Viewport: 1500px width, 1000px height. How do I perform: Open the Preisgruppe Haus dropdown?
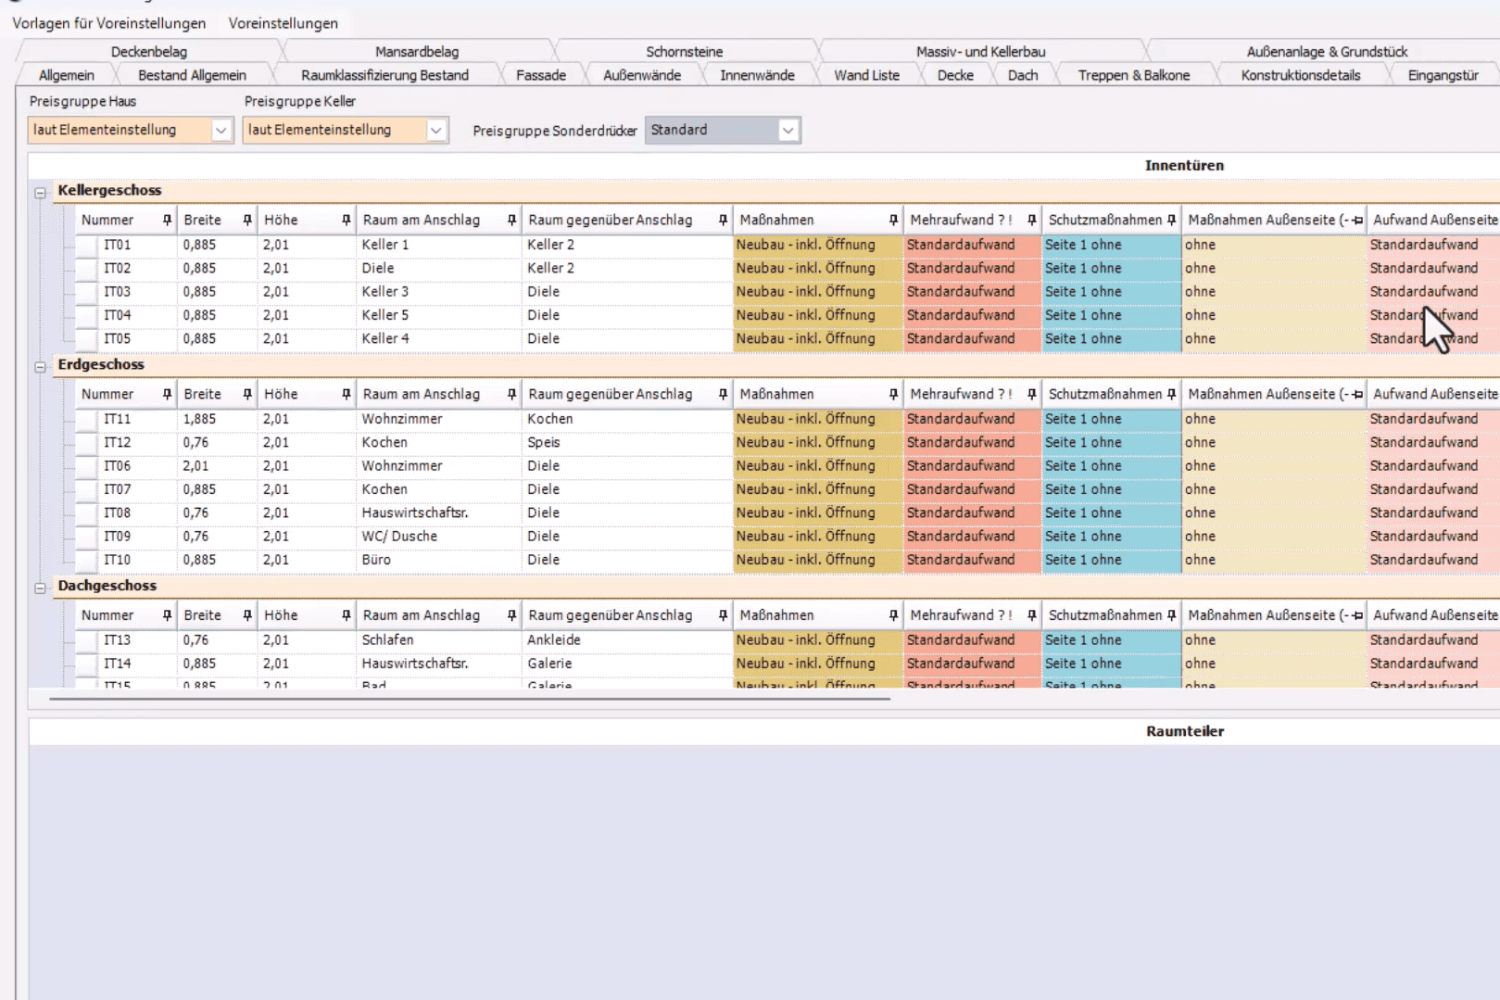pos(221,130)
